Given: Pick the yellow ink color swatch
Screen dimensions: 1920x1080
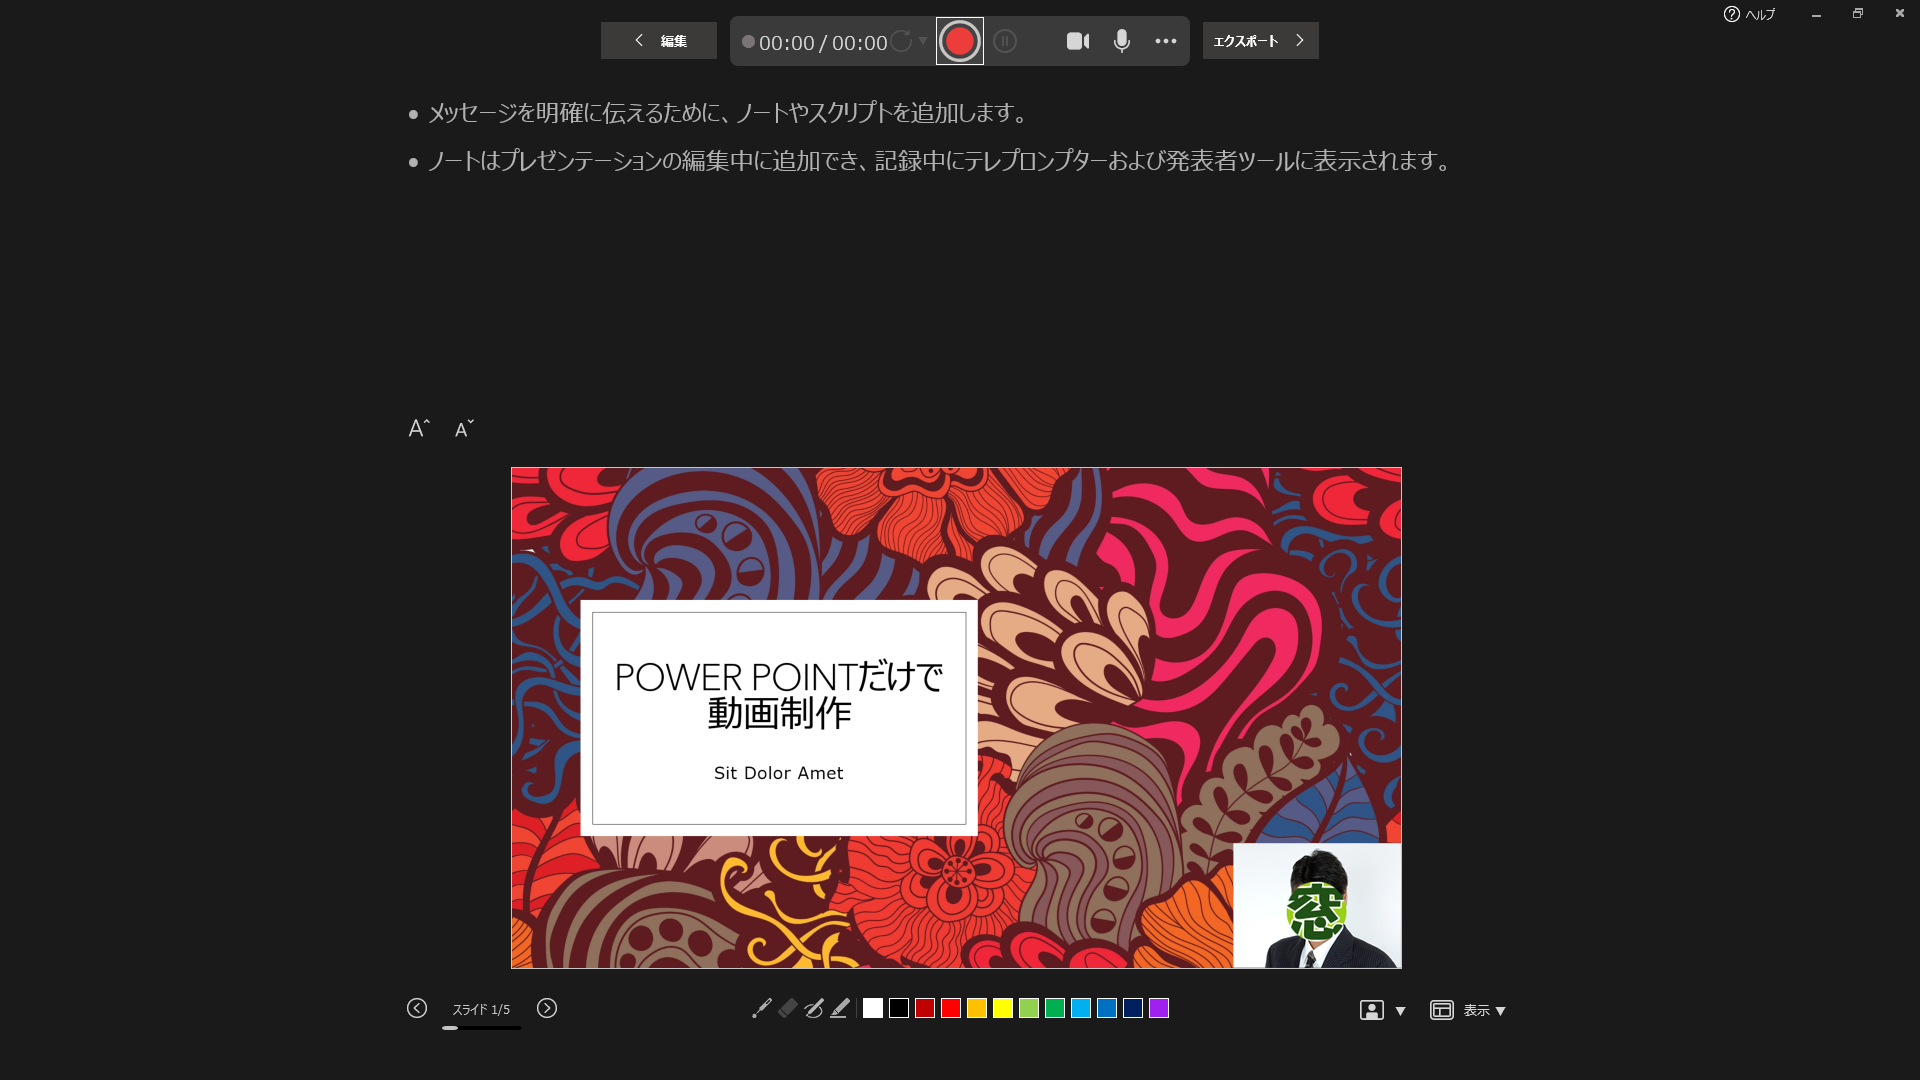Looking at the screenshot, I should click(1003, 1008).
